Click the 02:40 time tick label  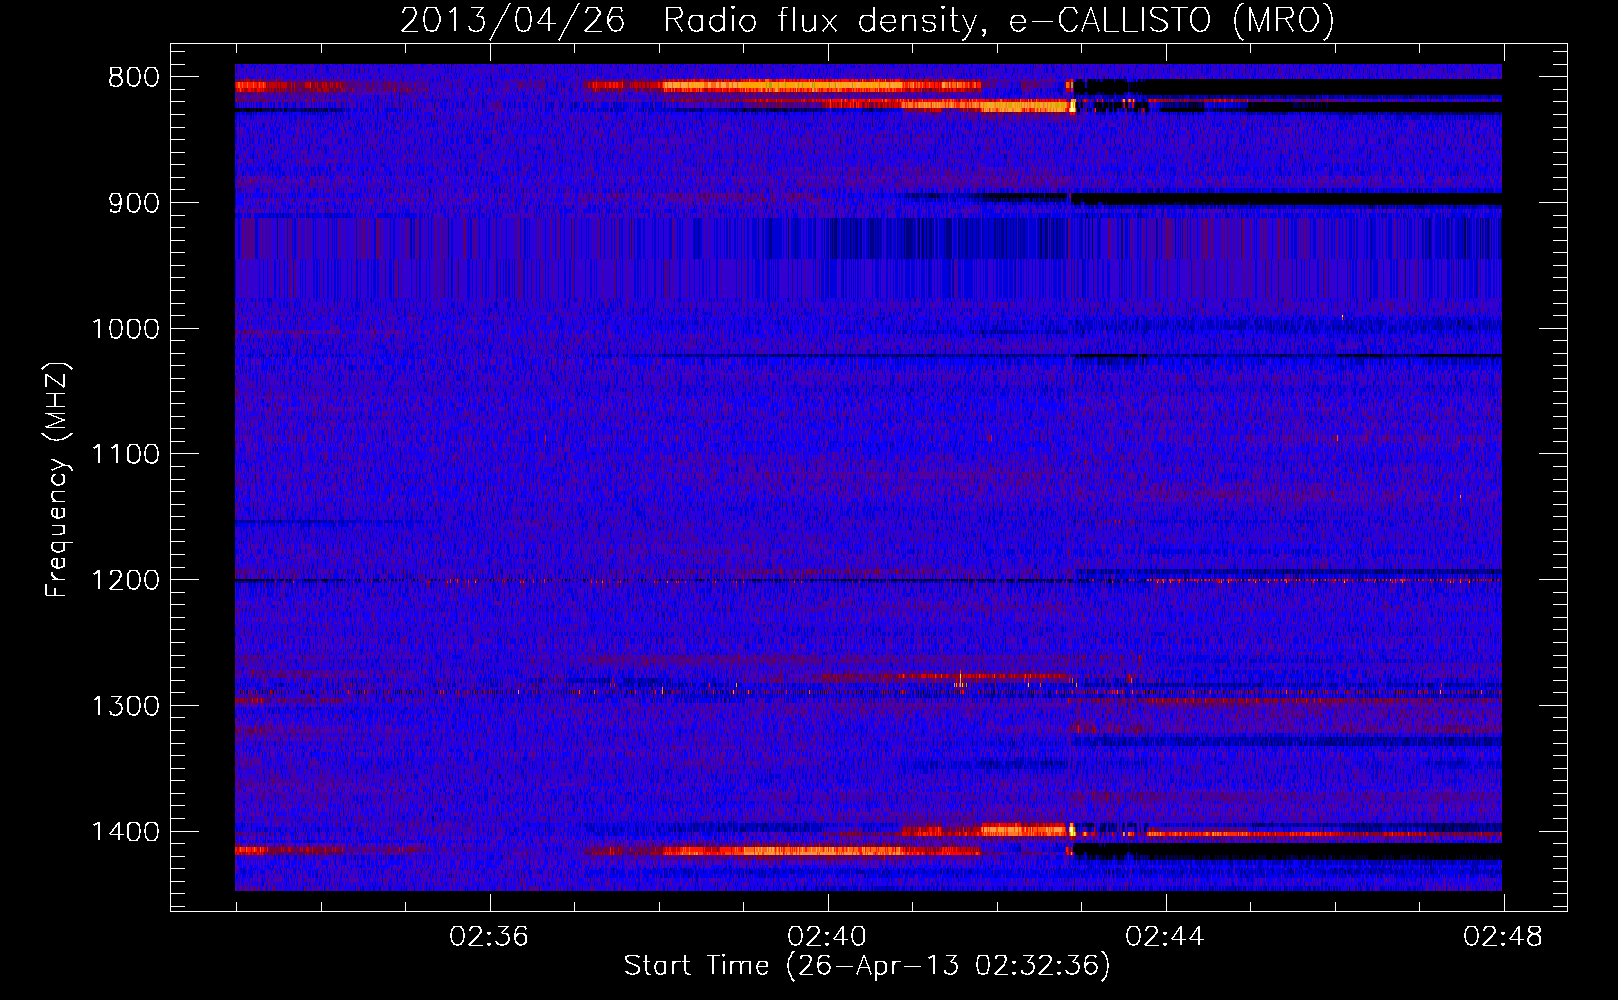[827, 936]
